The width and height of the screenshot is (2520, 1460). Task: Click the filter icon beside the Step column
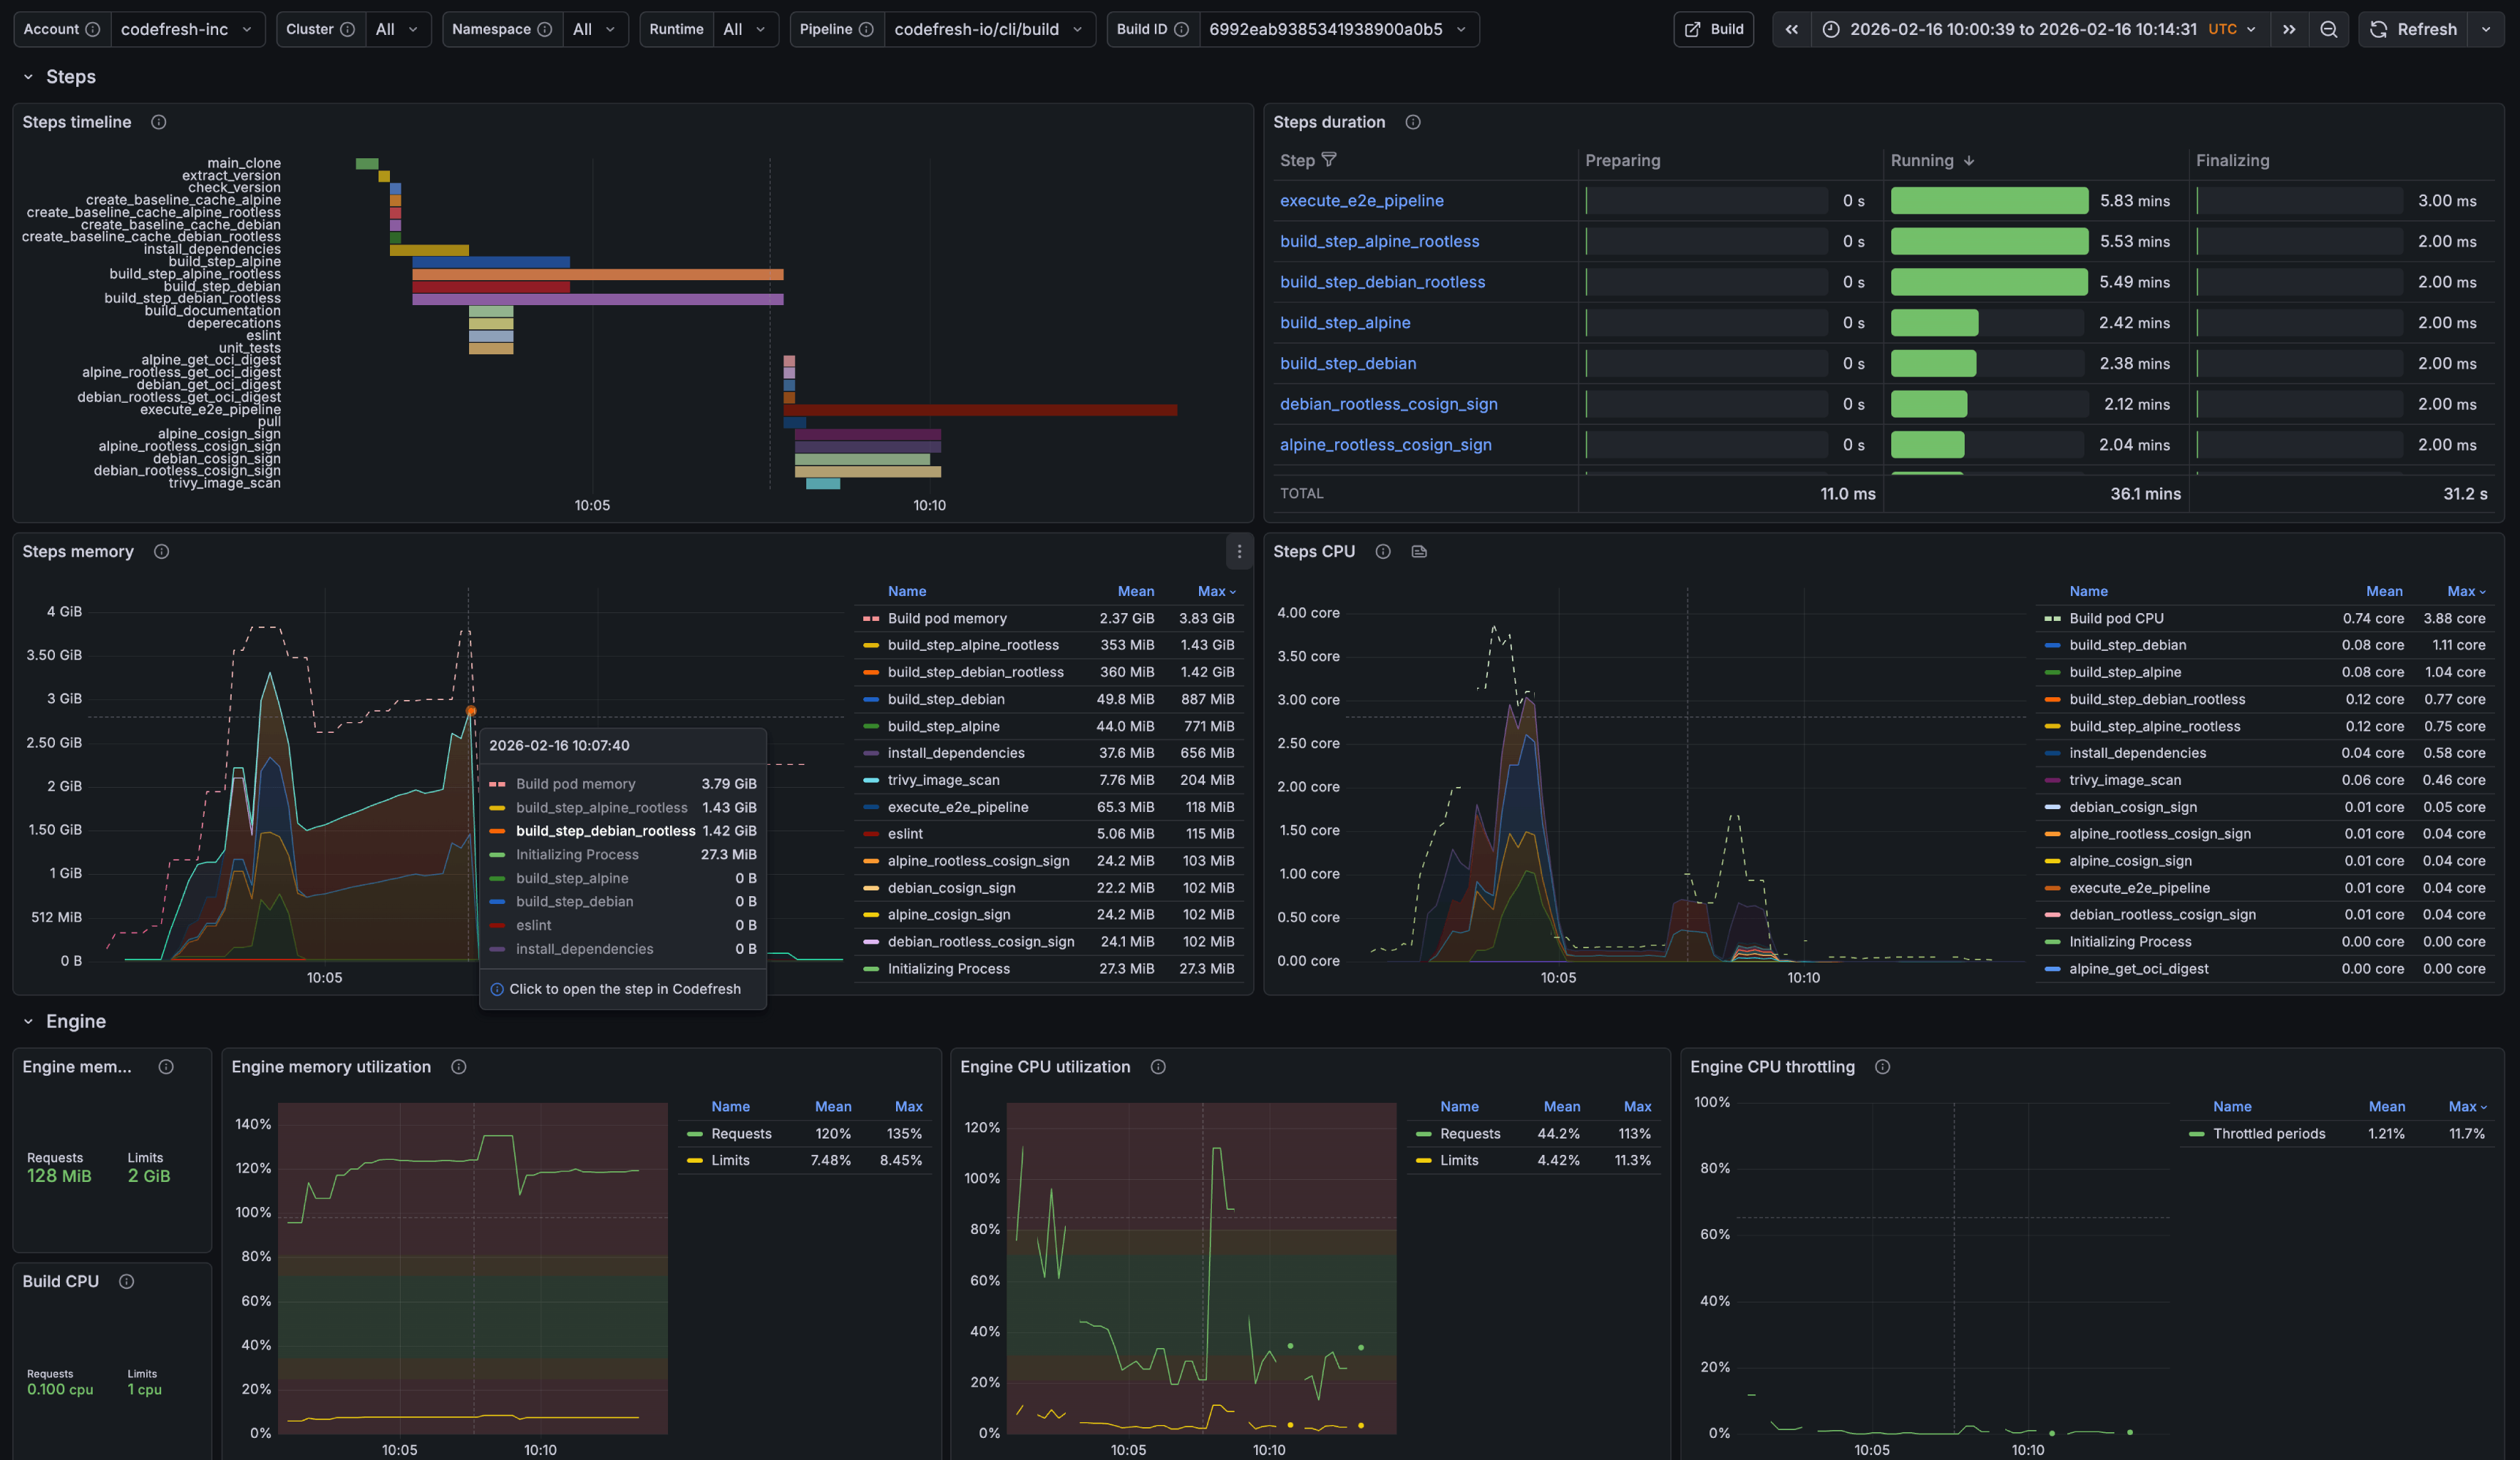tap(1329, 160)
